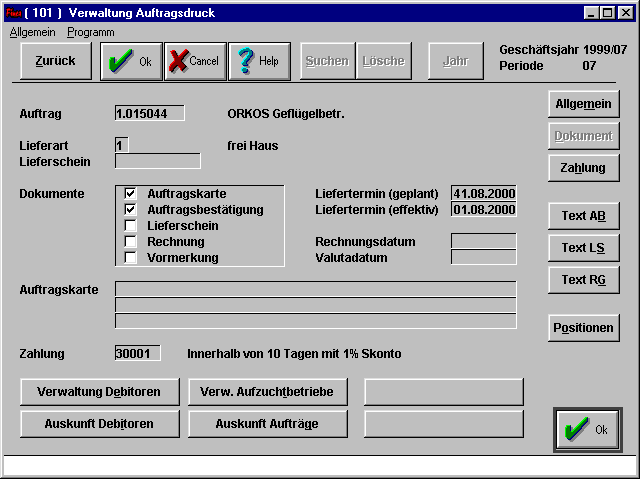The height and width of the screenshot is (479, 640).
Task: Click the application icon in the title bar
Action: click(12, 13)
